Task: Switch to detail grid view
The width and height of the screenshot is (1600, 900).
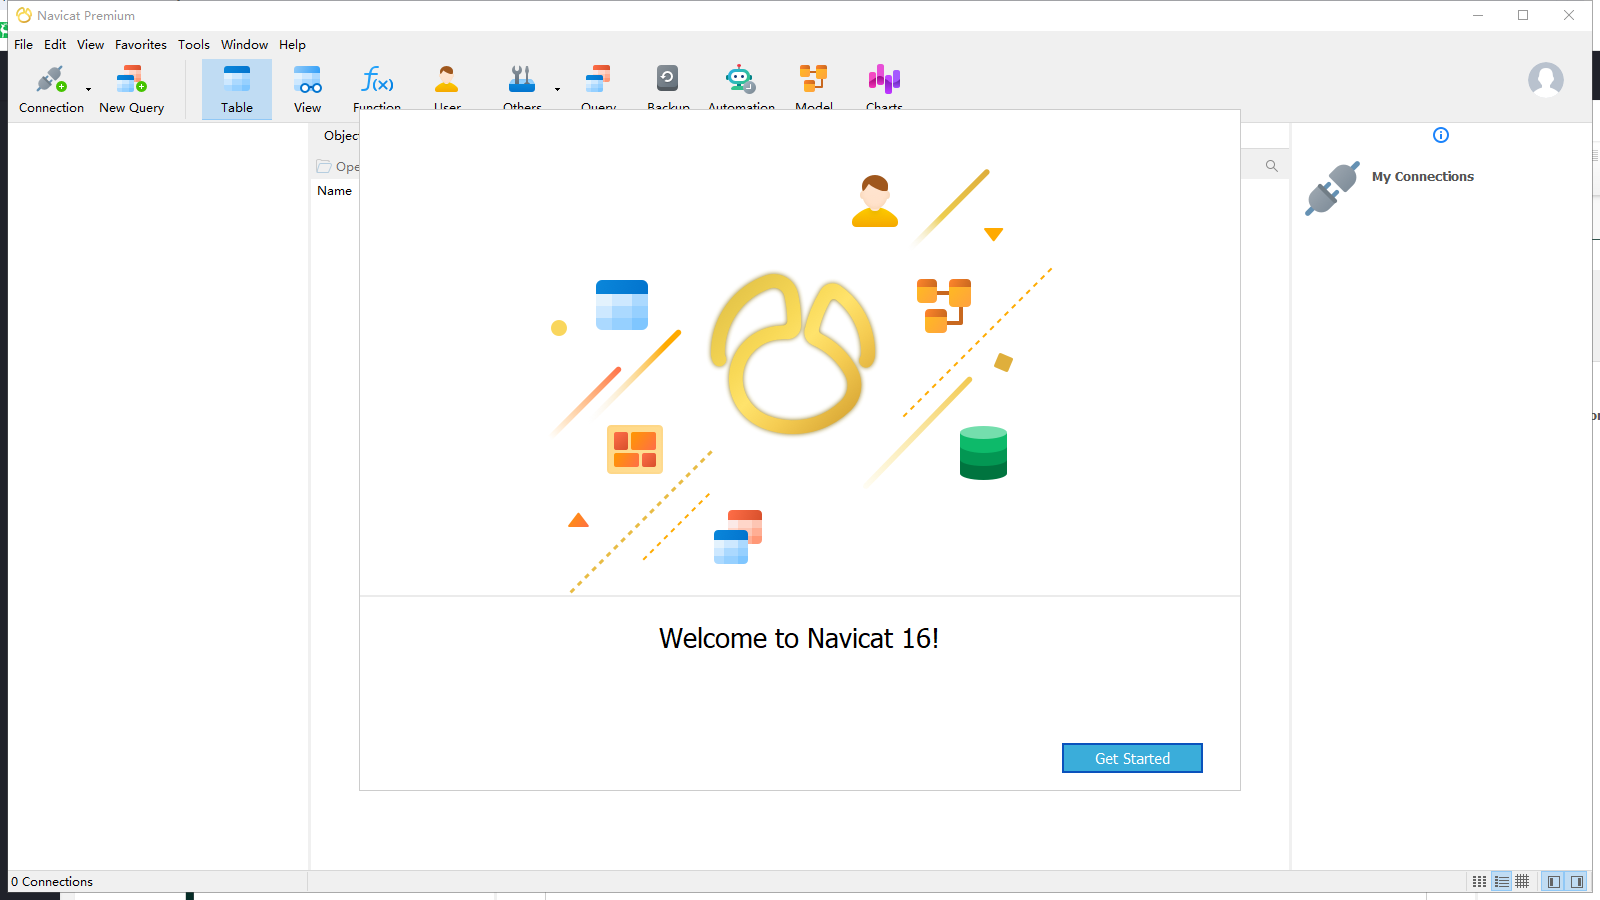Action: click(1522, 881)
